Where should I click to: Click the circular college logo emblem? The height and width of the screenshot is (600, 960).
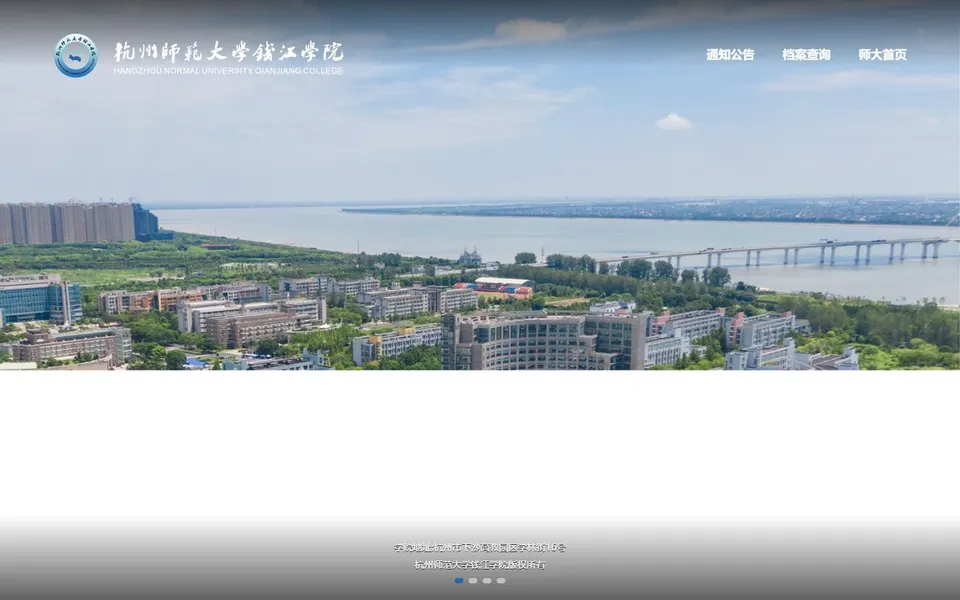click(76, 56)
